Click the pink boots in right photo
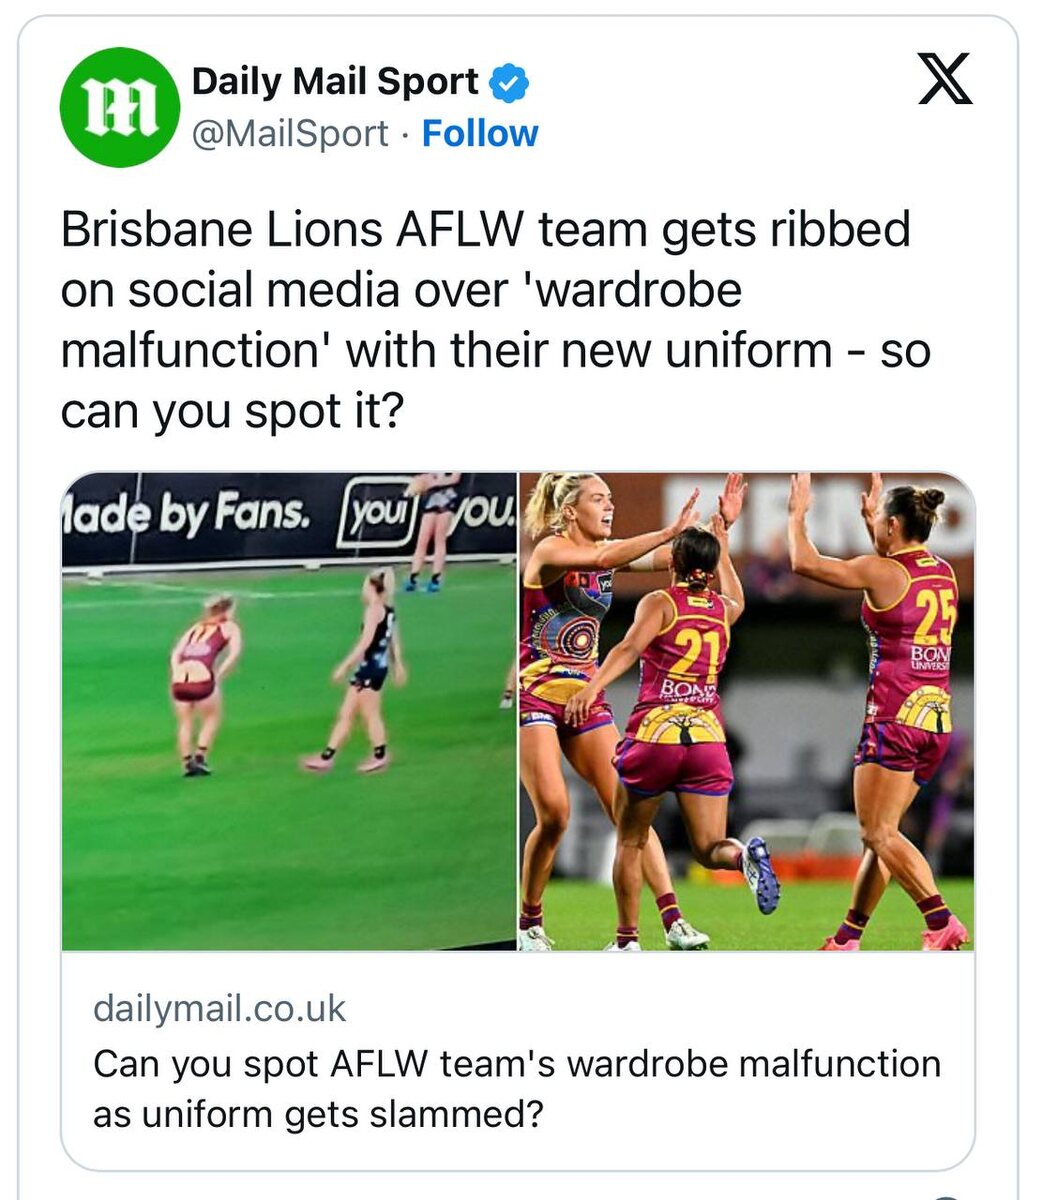The height and width of the screenshot is (1200, 1042). pyautogui.click(x=895, y=933)
